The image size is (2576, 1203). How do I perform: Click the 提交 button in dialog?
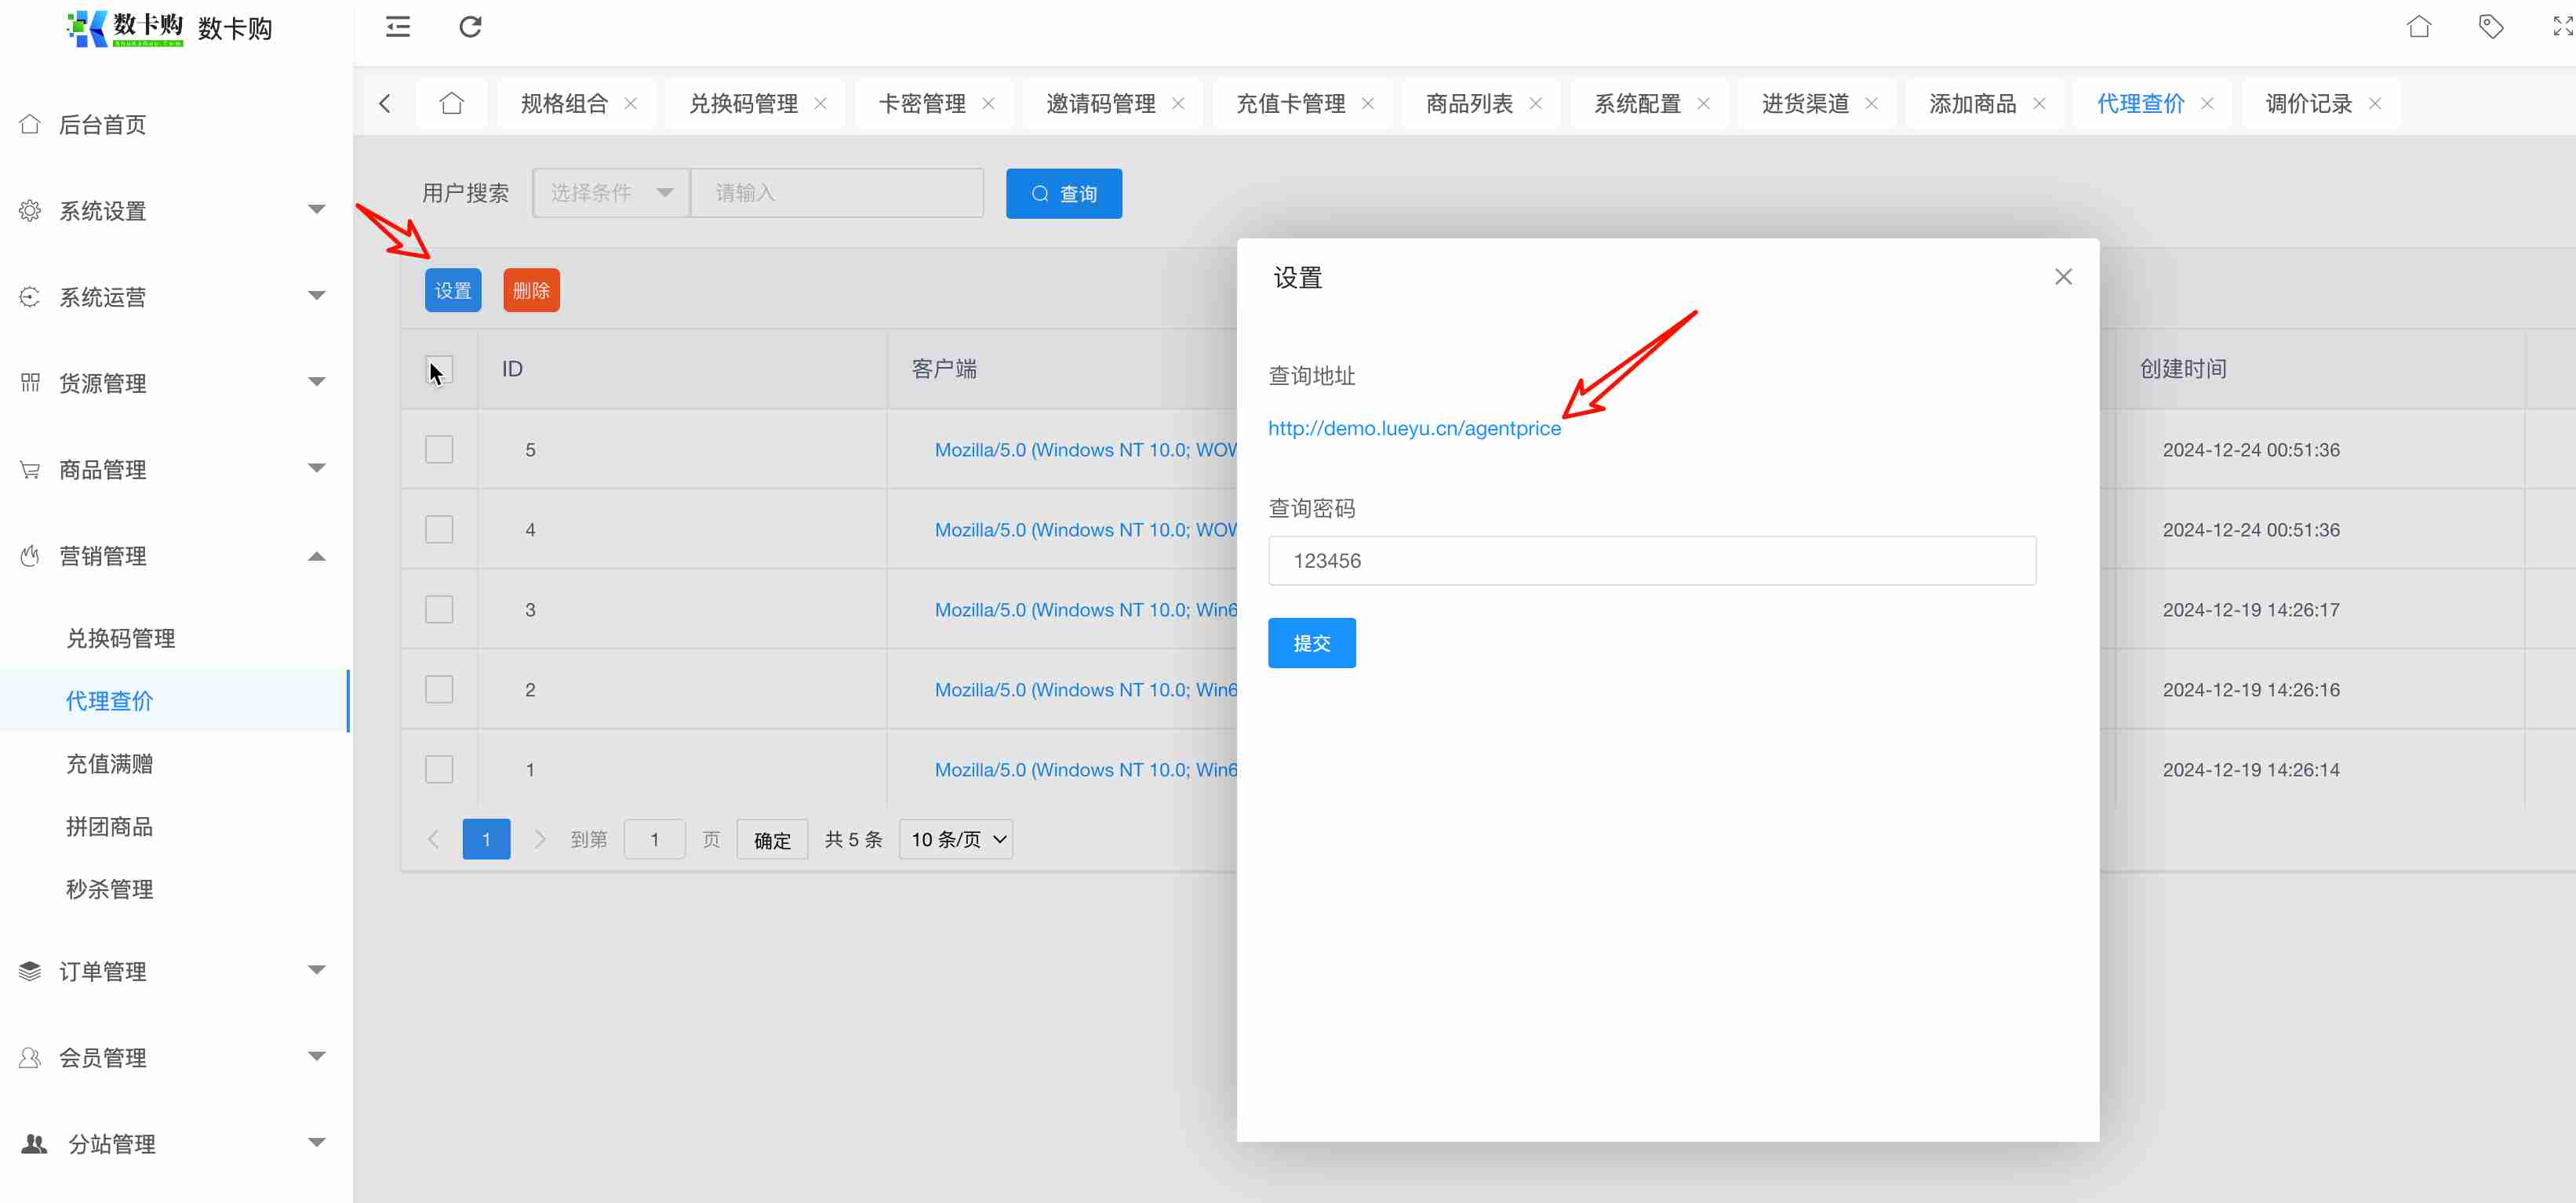click(x=1311, y=643)
